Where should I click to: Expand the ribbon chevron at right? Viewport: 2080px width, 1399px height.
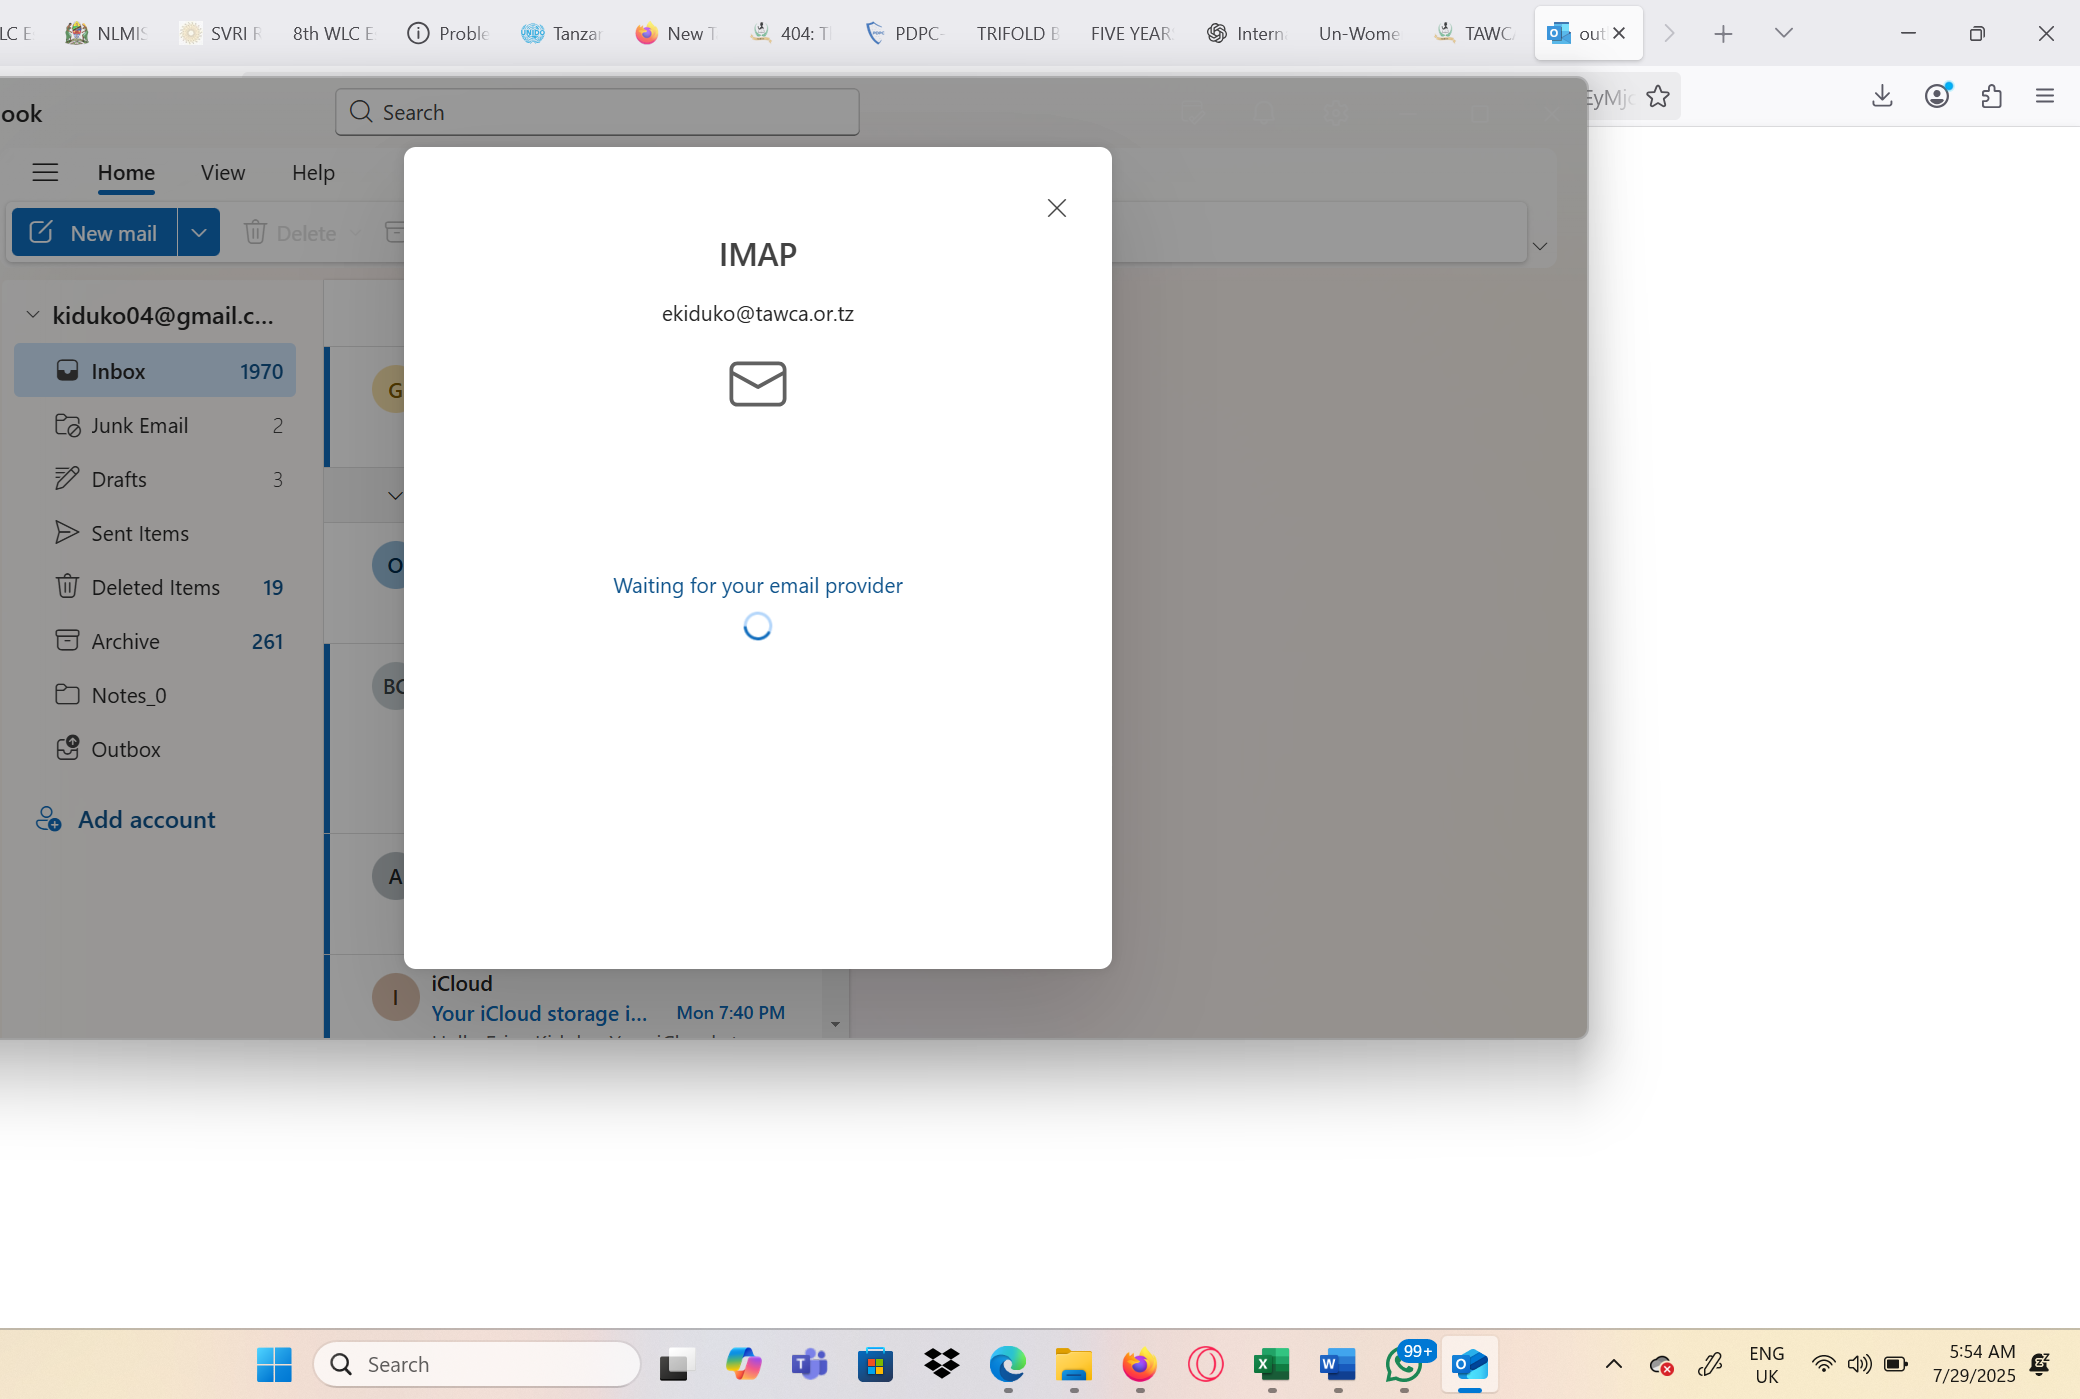pyautogui.click(x=1540, y=246)
